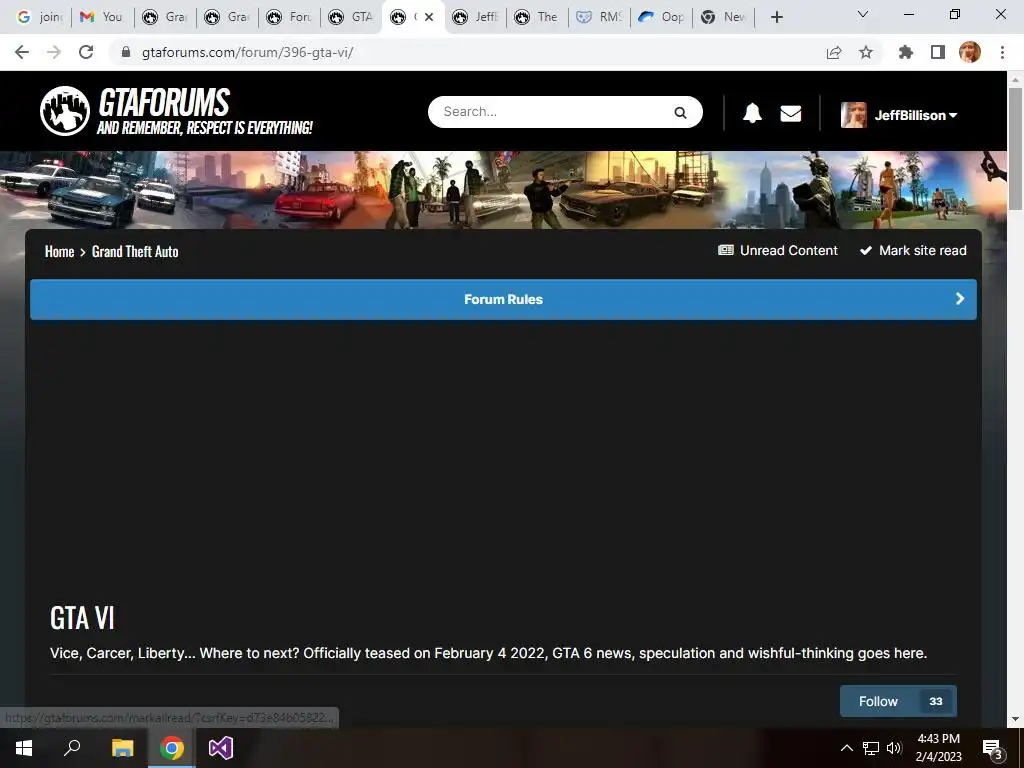Viewport: 1024px width, 768px height.
Task: Switch to the Gmail 'You' tab
Action: [x=102, y=17]
